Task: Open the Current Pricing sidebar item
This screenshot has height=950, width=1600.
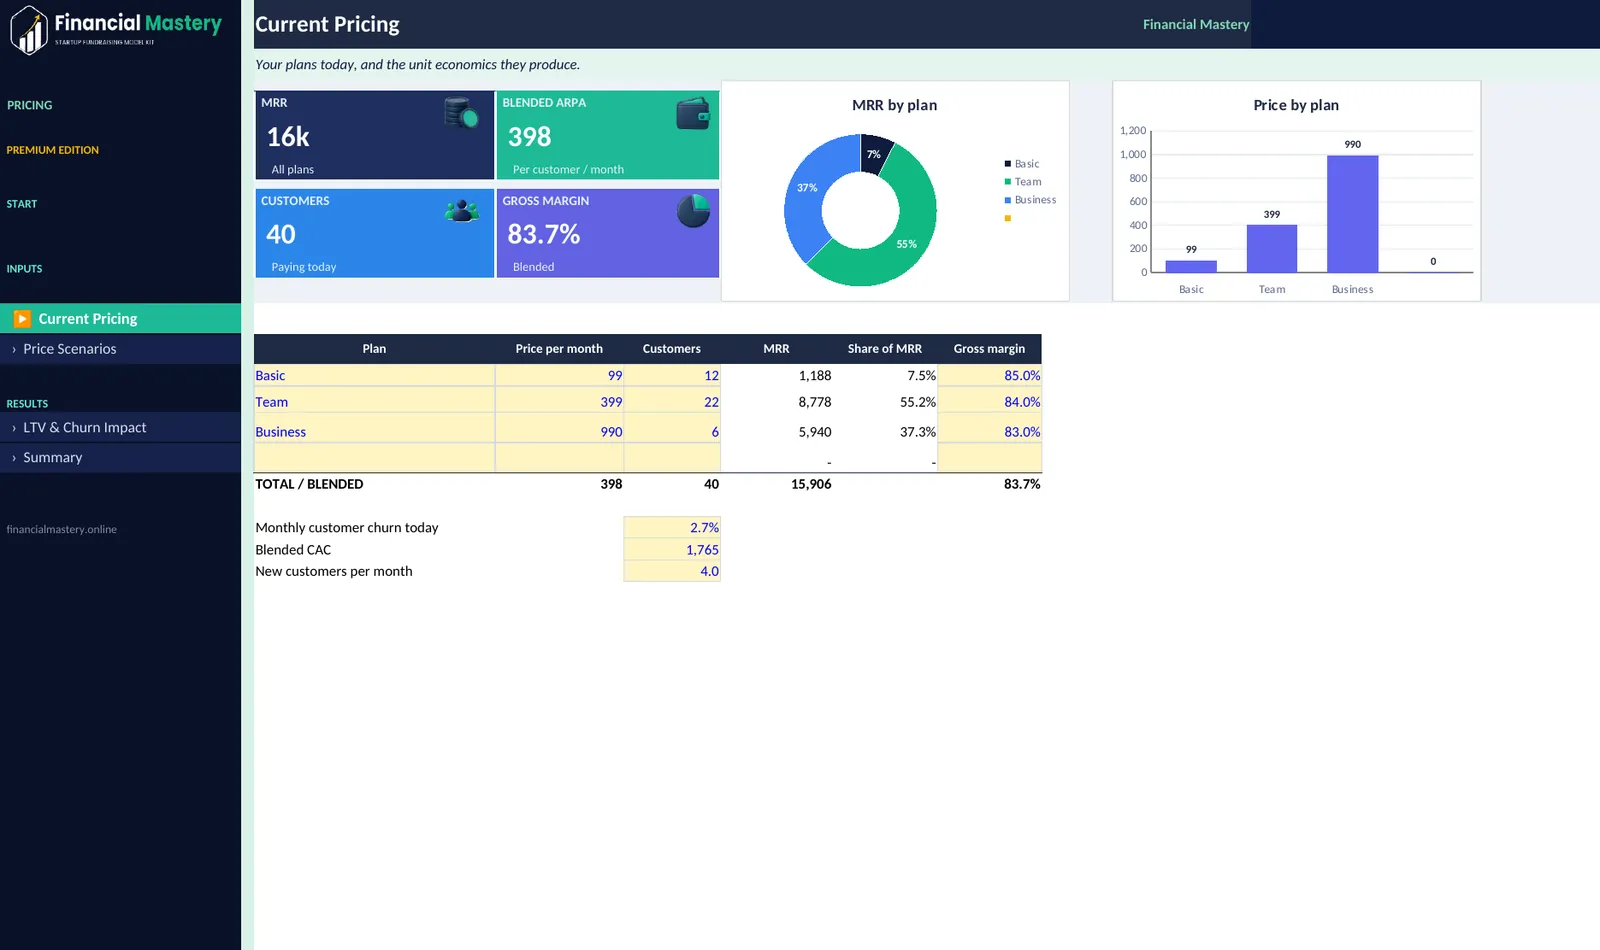Action: coord(120,318)
